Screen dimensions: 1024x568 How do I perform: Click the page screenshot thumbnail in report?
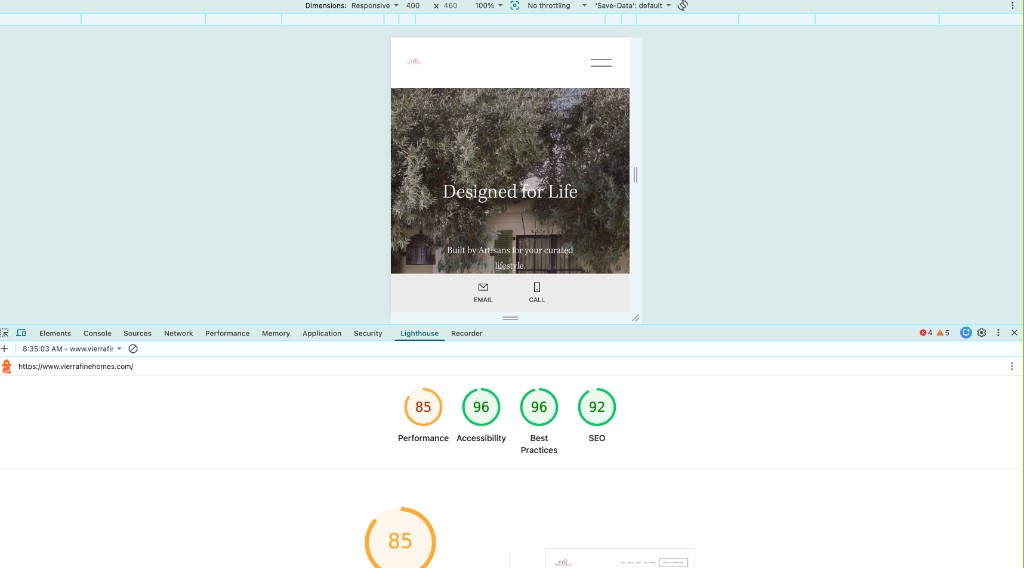coord(620,558)
